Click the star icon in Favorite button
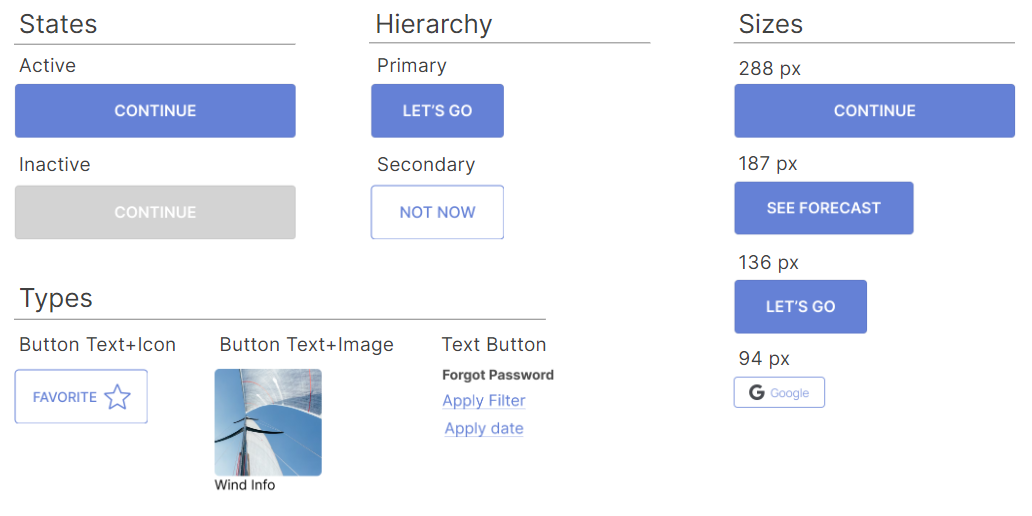This screenshot has height=516, width=1032. tap(118, 397)
